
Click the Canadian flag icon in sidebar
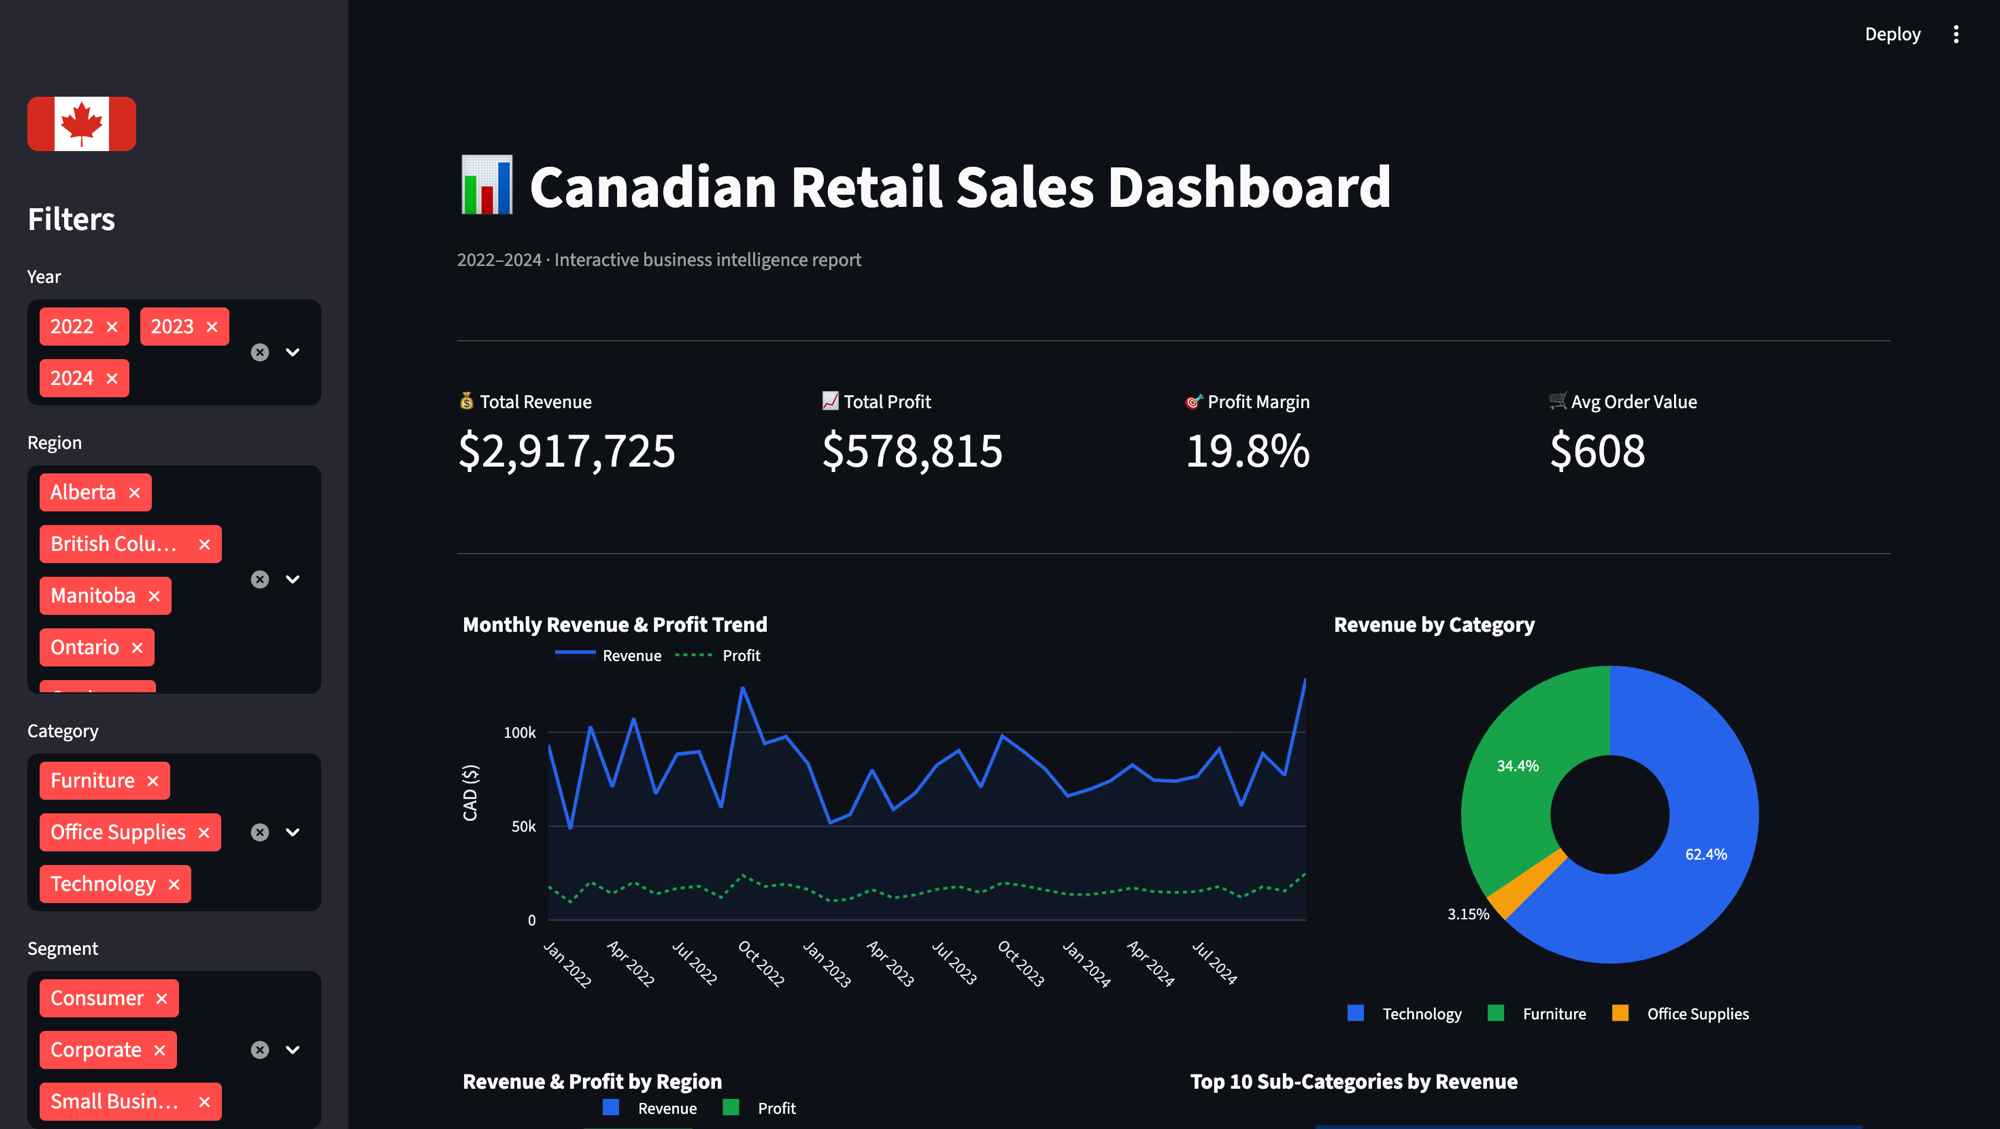(x=81, y=123)
